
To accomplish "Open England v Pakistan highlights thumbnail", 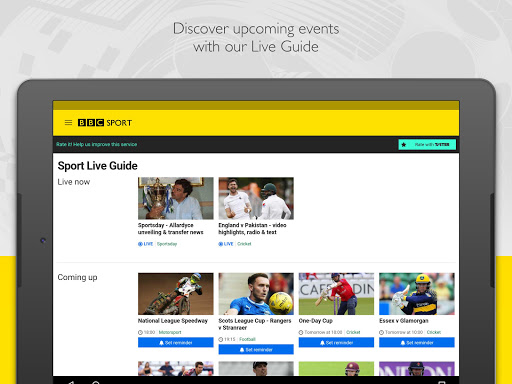I will point(256,198).
